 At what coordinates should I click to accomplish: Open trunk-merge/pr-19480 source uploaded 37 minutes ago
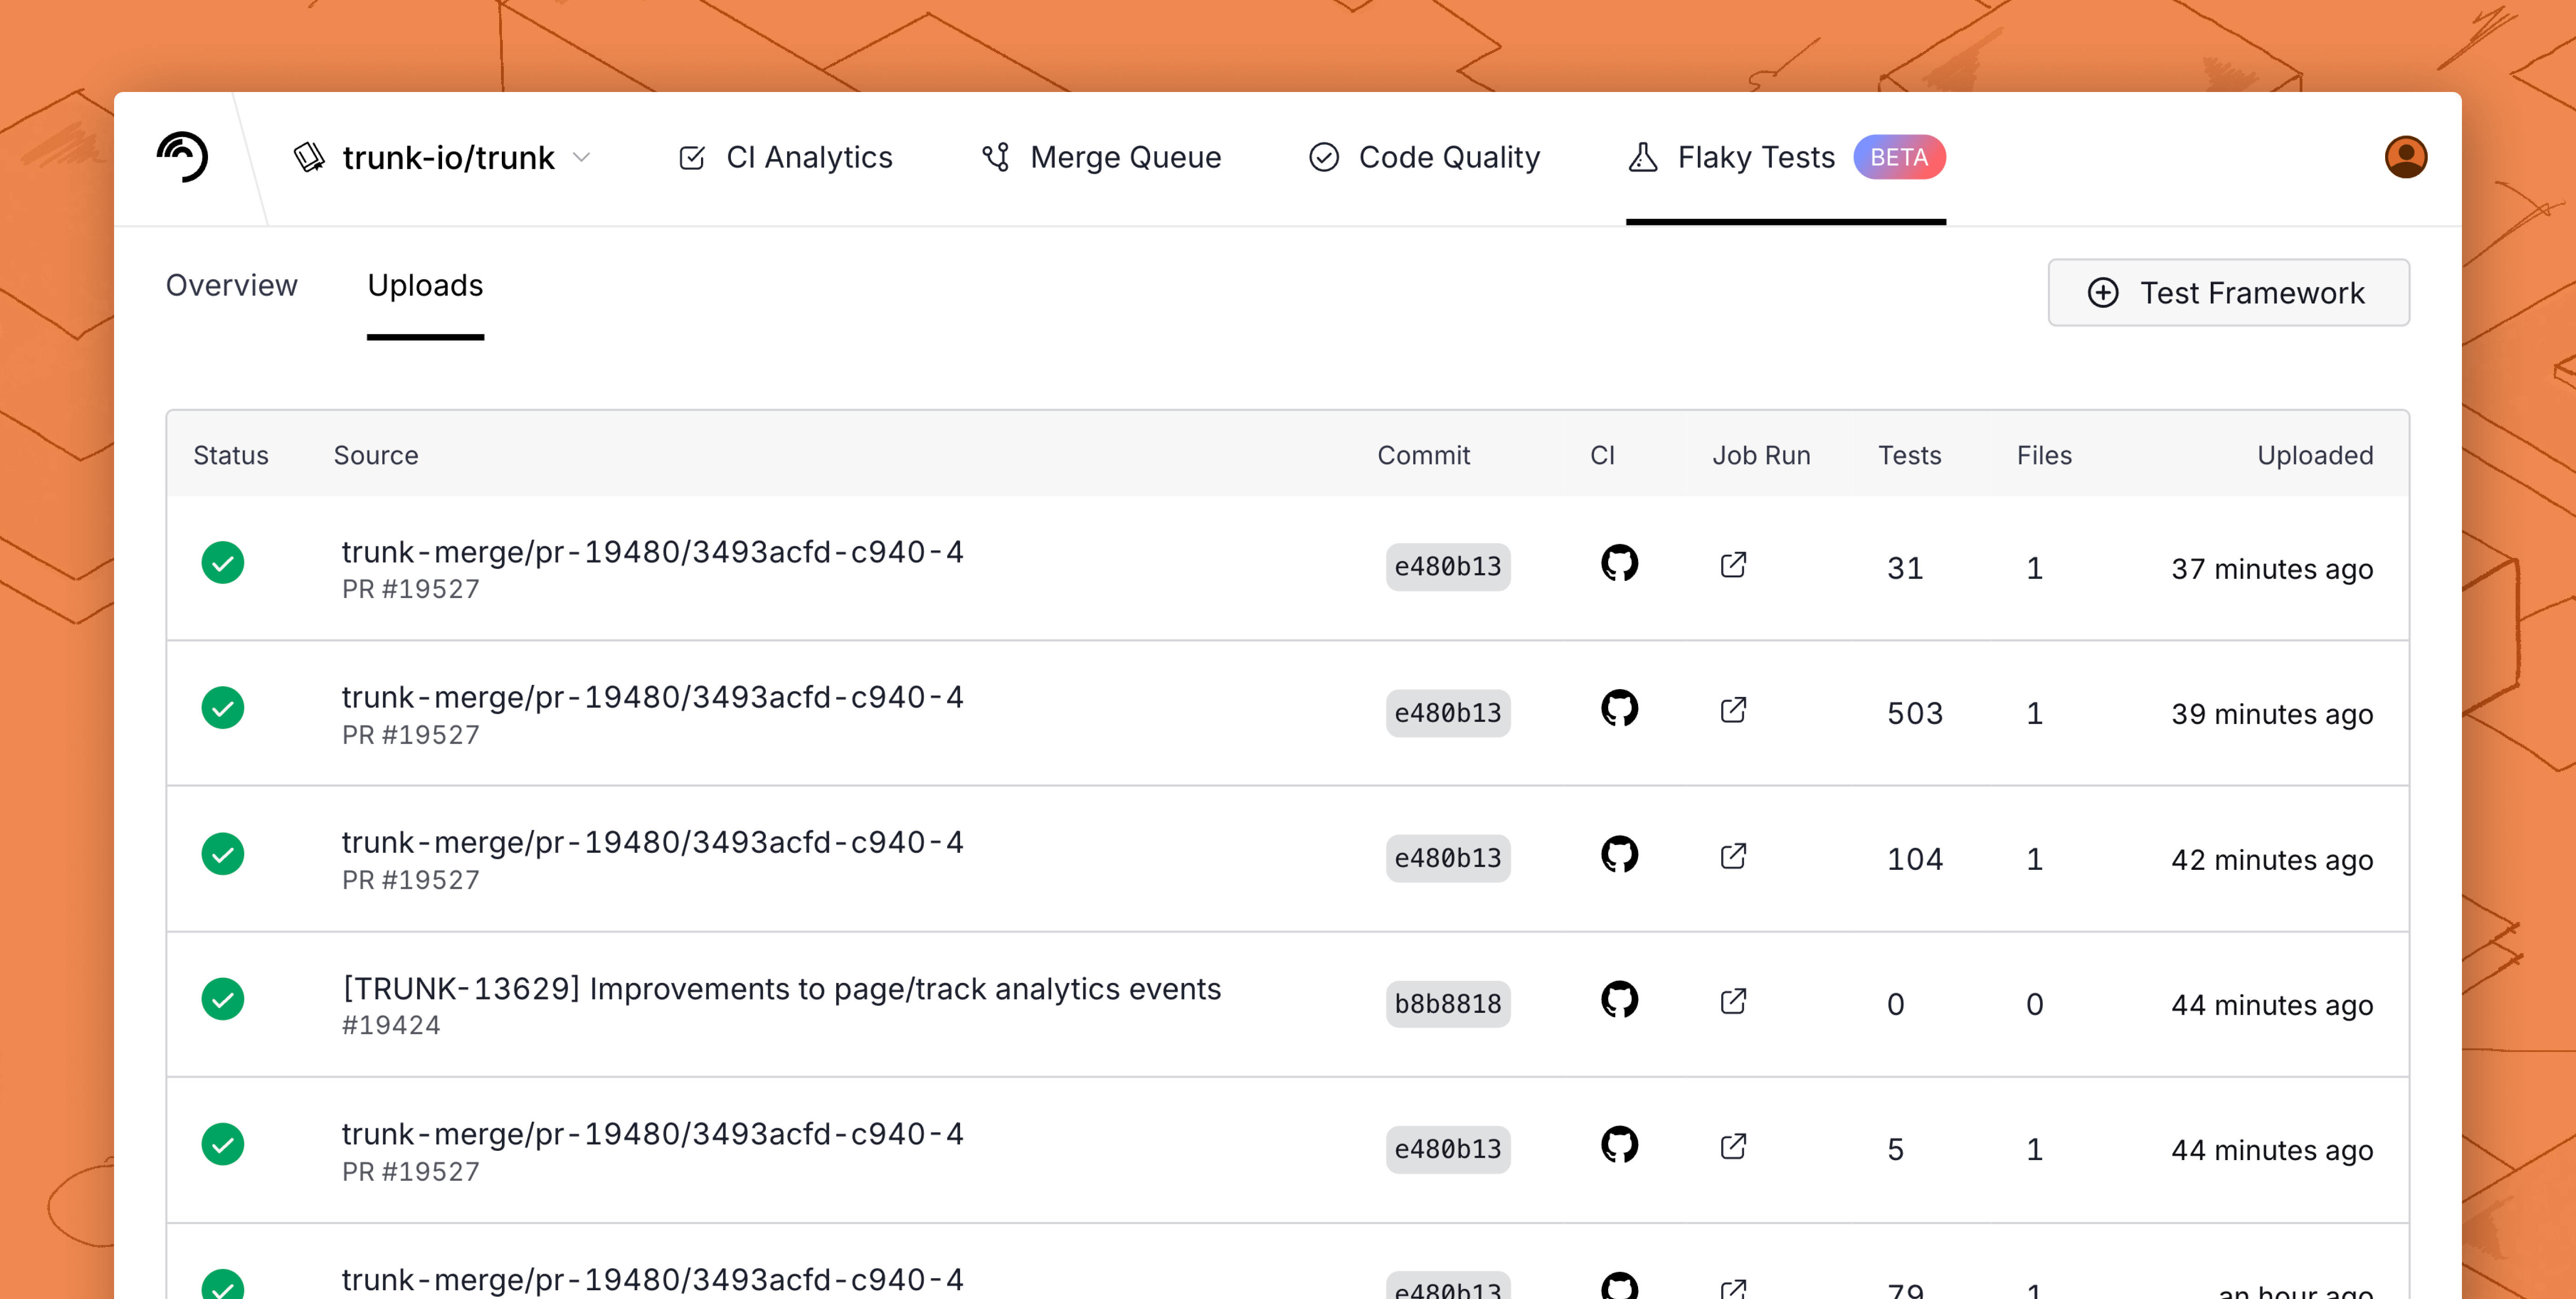coord(653,552)
